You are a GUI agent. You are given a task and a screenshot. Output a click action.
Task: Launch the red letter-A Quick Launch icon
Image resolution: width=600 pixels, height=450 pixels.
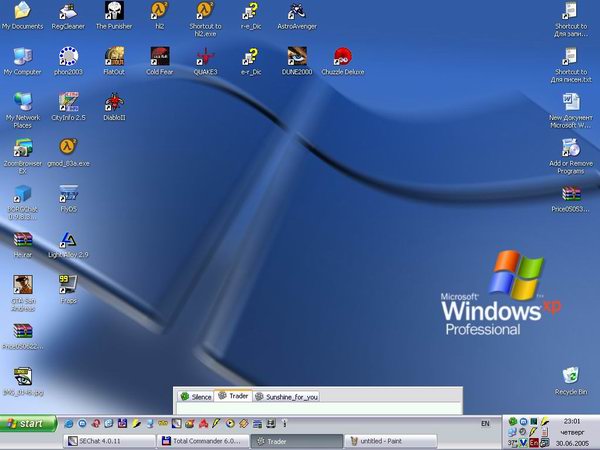coord(203,424)
